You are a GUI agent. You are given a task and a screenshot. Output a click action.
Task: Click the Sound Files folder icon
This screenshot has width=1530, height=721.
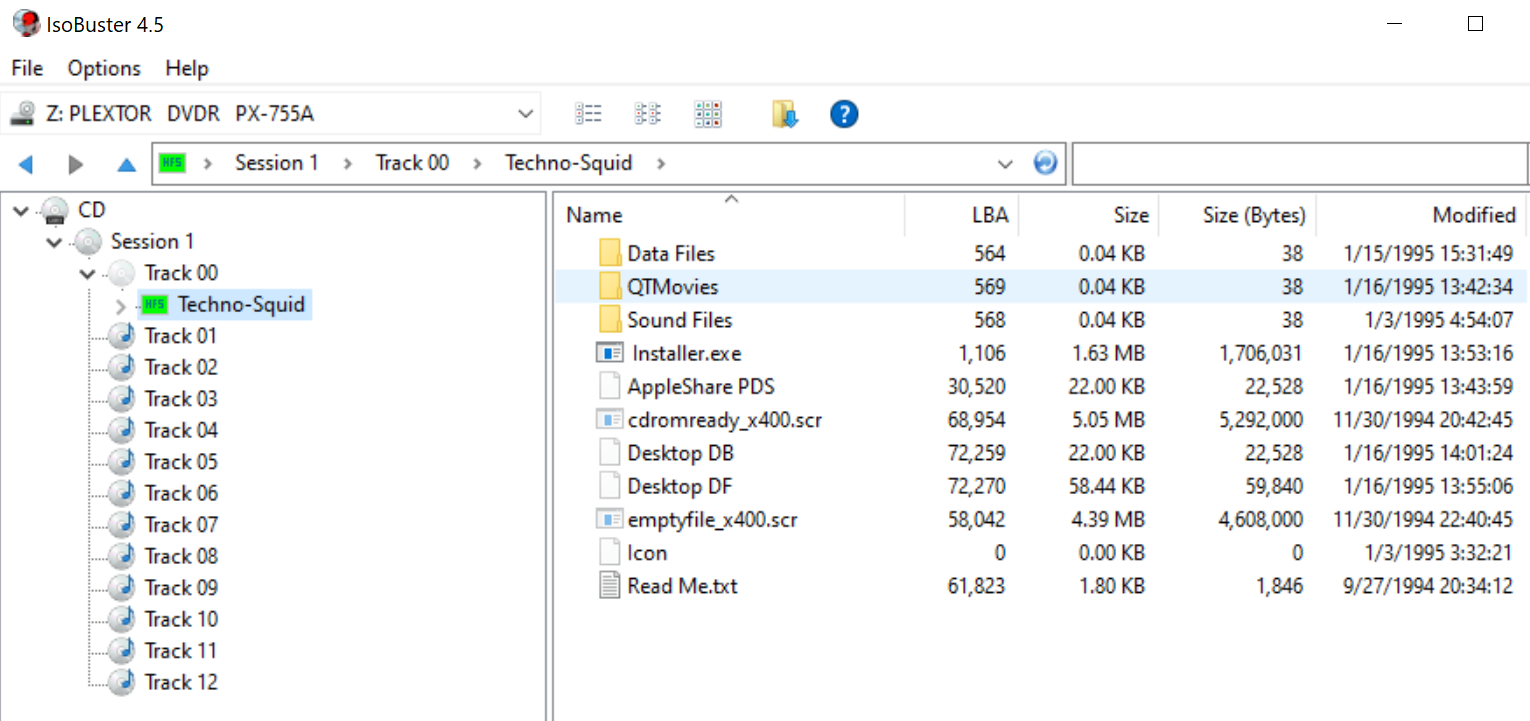(610, 320)
